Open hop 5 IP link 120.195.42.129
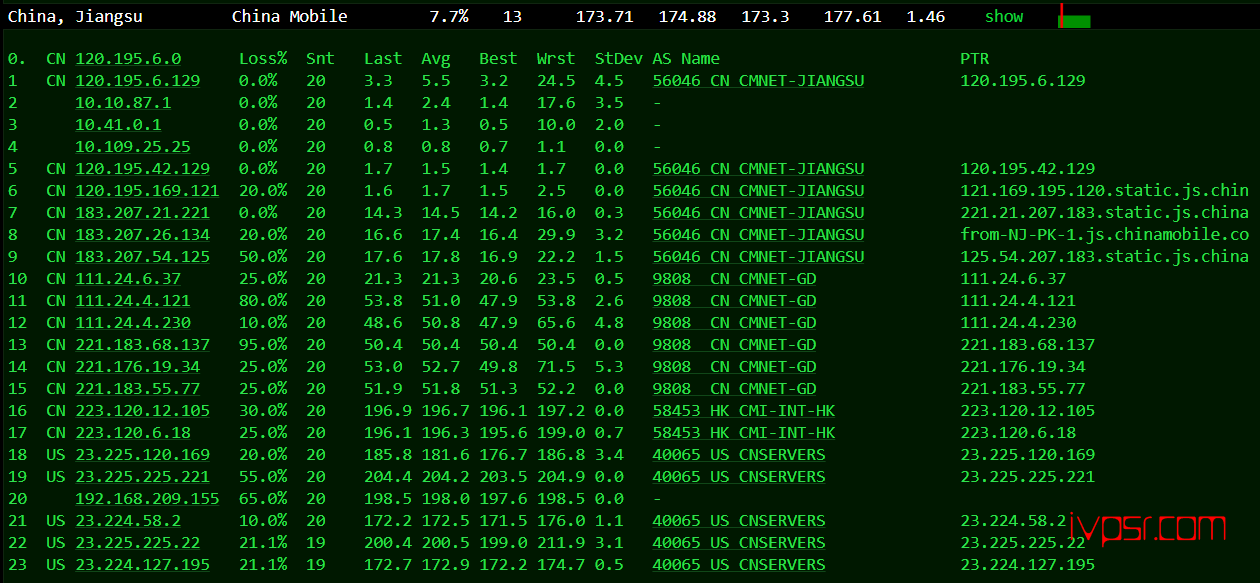The height and width of the screenshot is (583, 1260). 142,169
